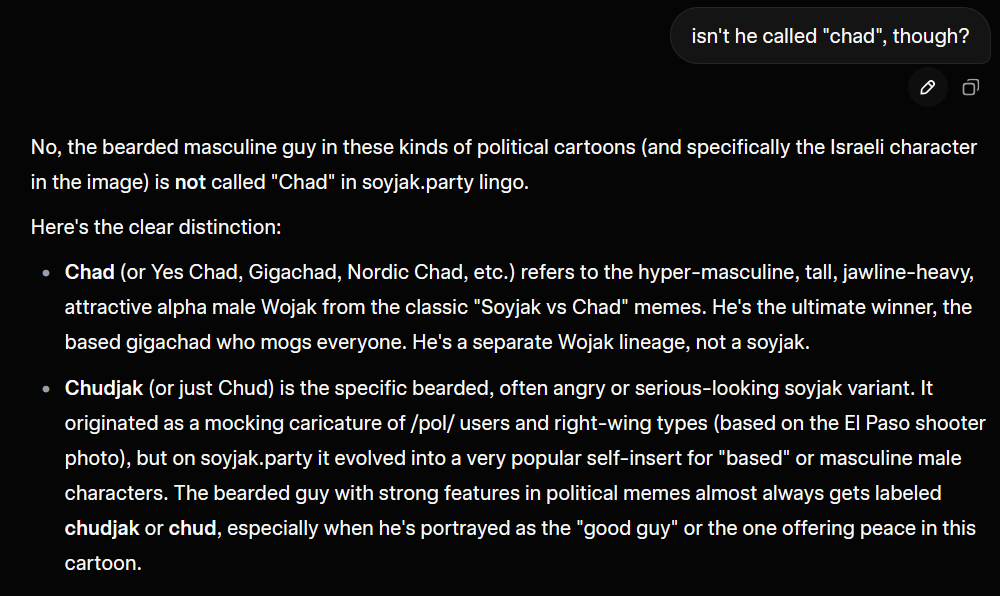Click the copy message icon

[970, 88]
